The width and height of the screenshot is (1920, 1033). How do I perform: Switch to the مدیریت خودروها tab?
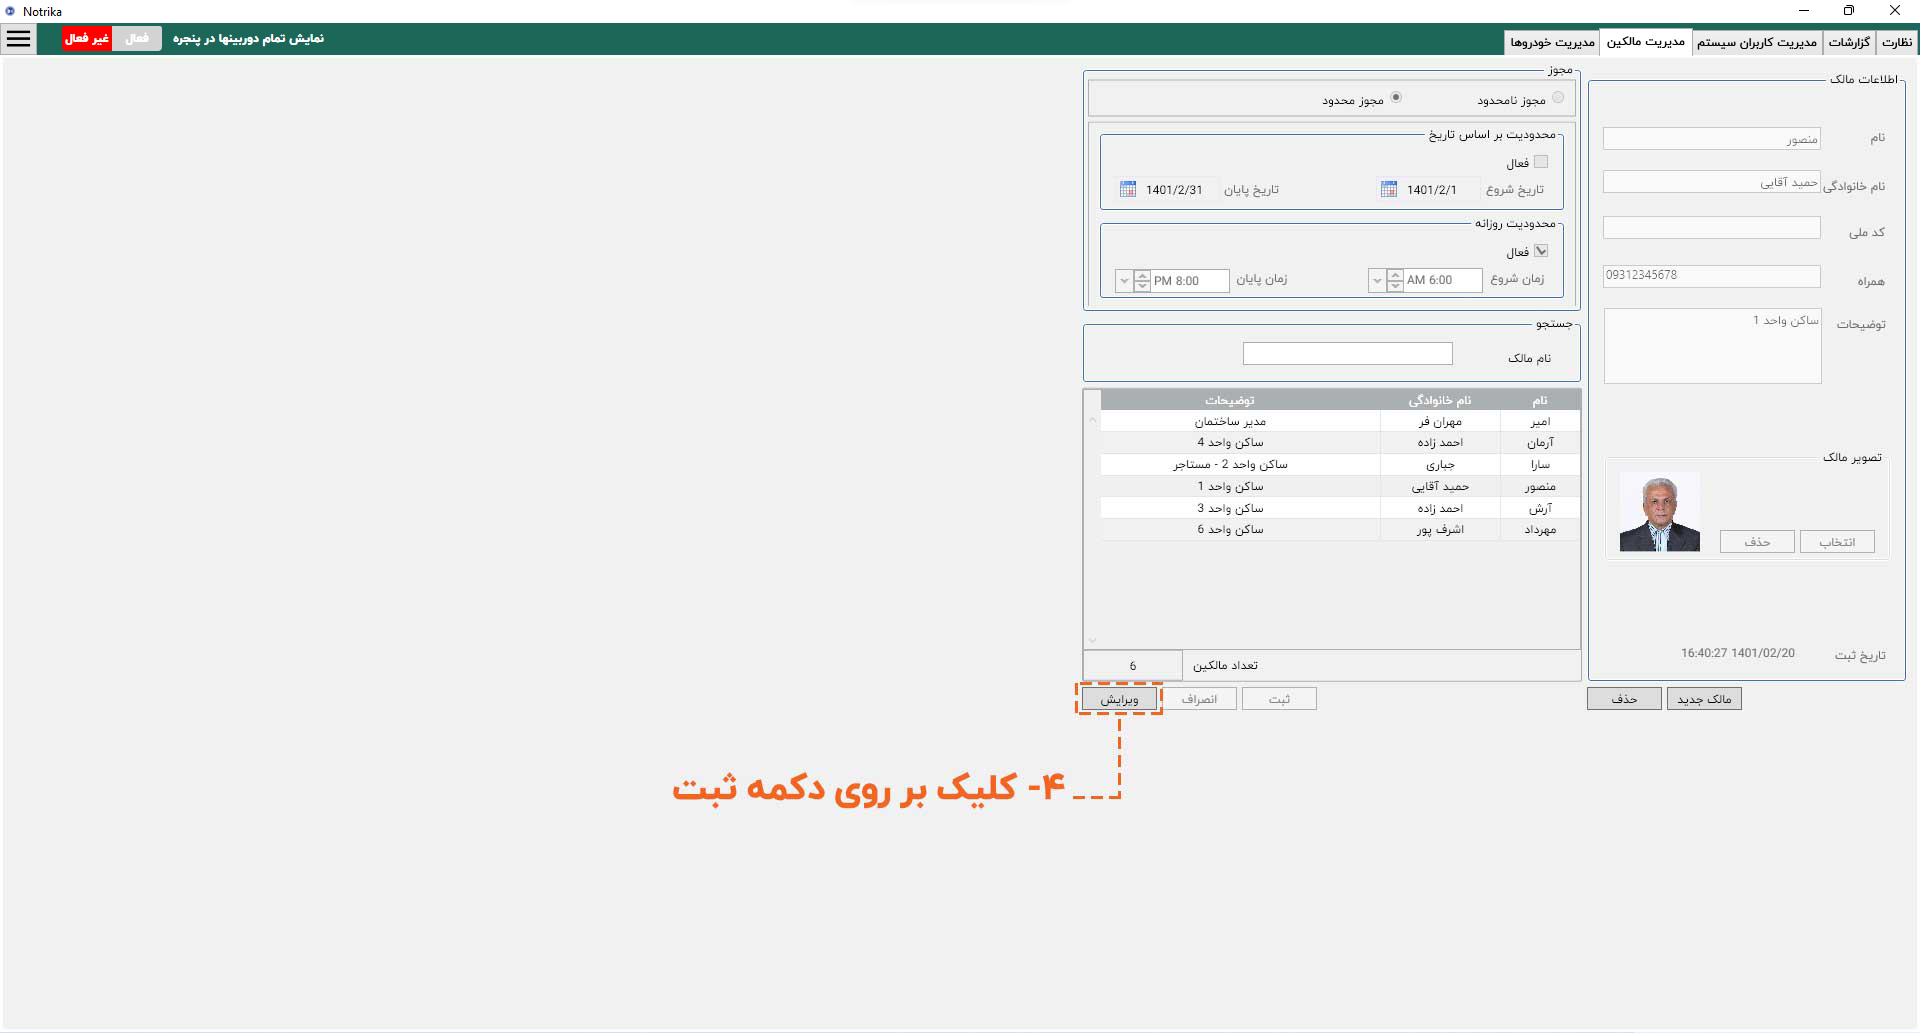pyautogui.click(x=1552, y=42)
